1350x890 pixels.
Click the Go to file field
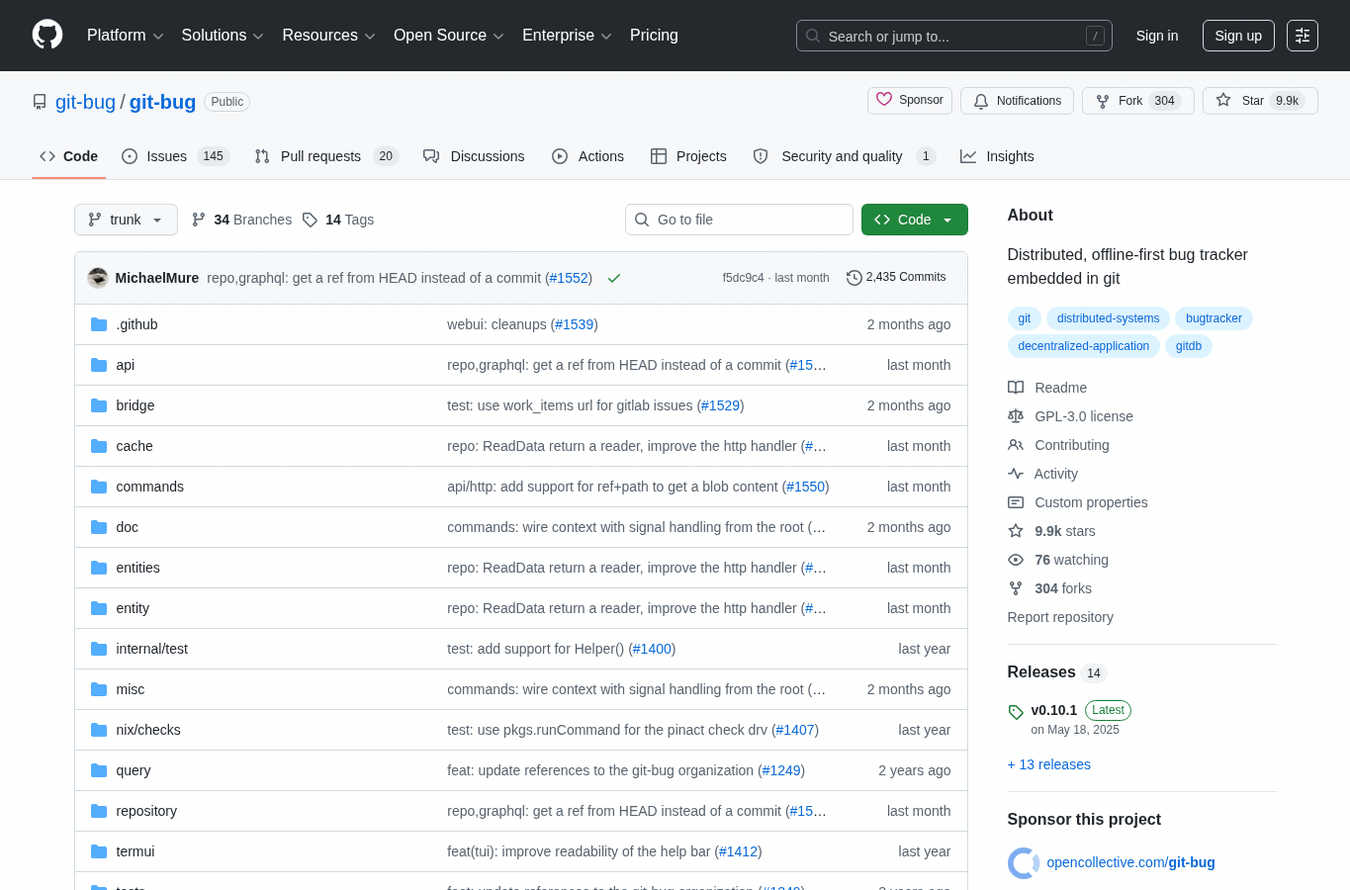[x=739, y=220]
